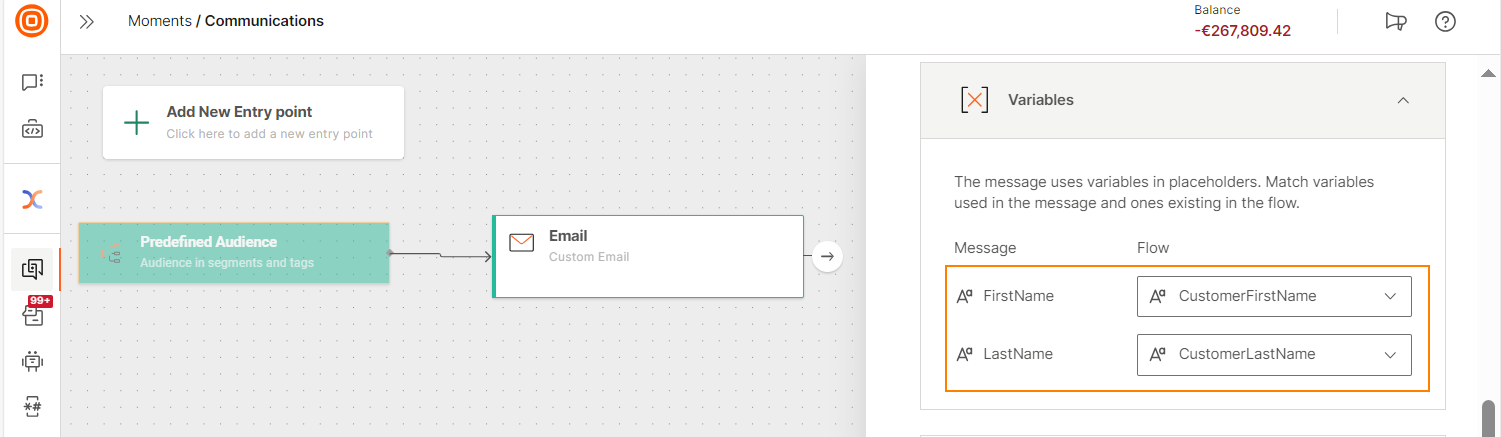Open the help question mark icon
The width and height of the screenshot is (1501, 437).
click(1445, 22)
